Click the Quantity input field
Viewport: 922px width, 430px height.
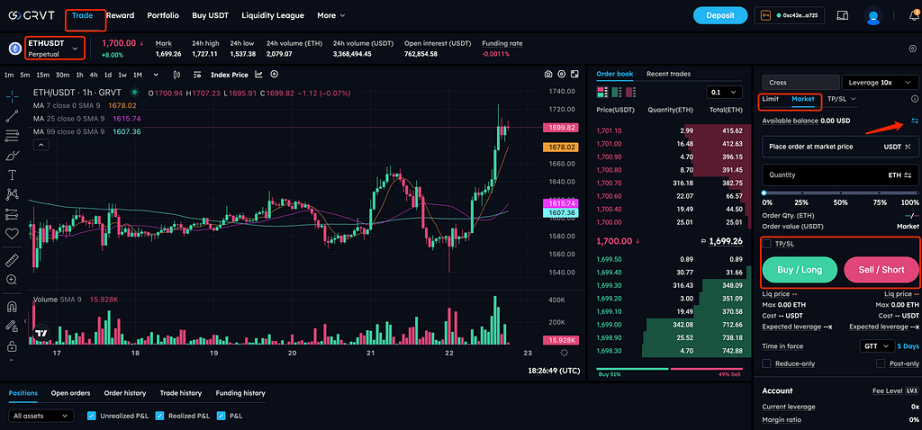coord(840,175)
